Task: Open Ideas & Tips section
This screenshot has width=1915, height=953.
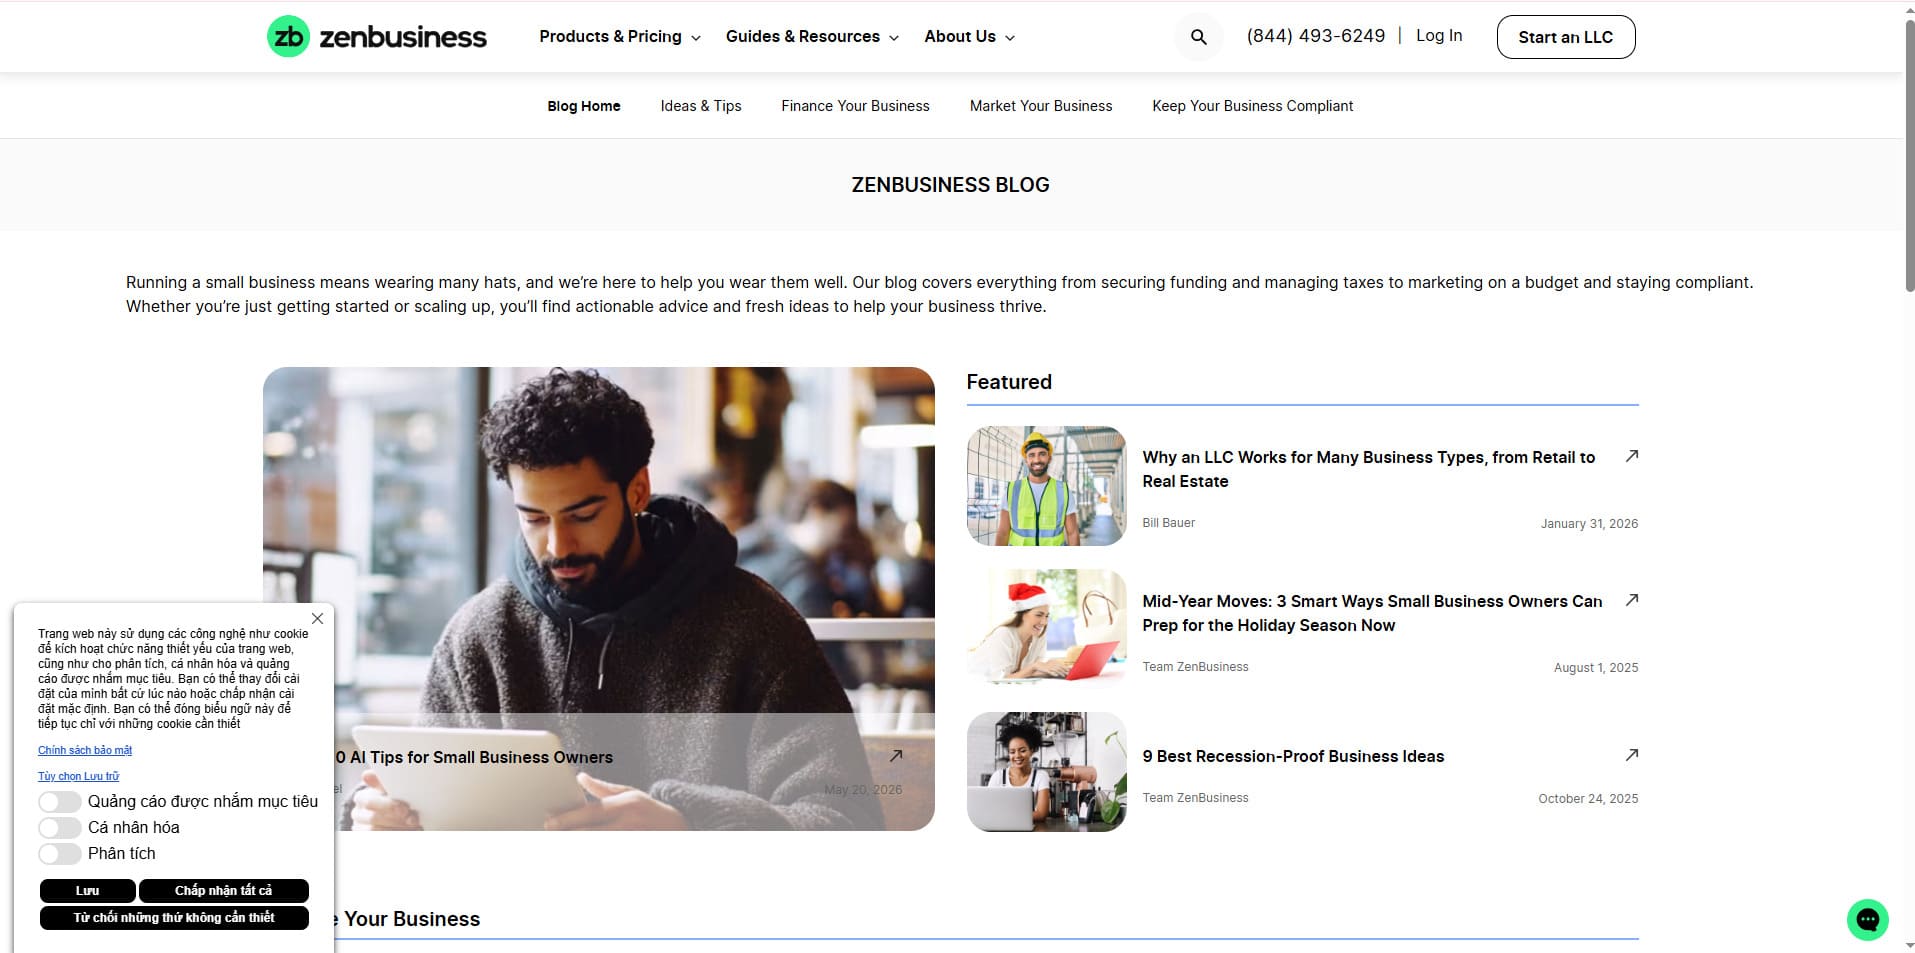Action: click(x=701, y=106)
